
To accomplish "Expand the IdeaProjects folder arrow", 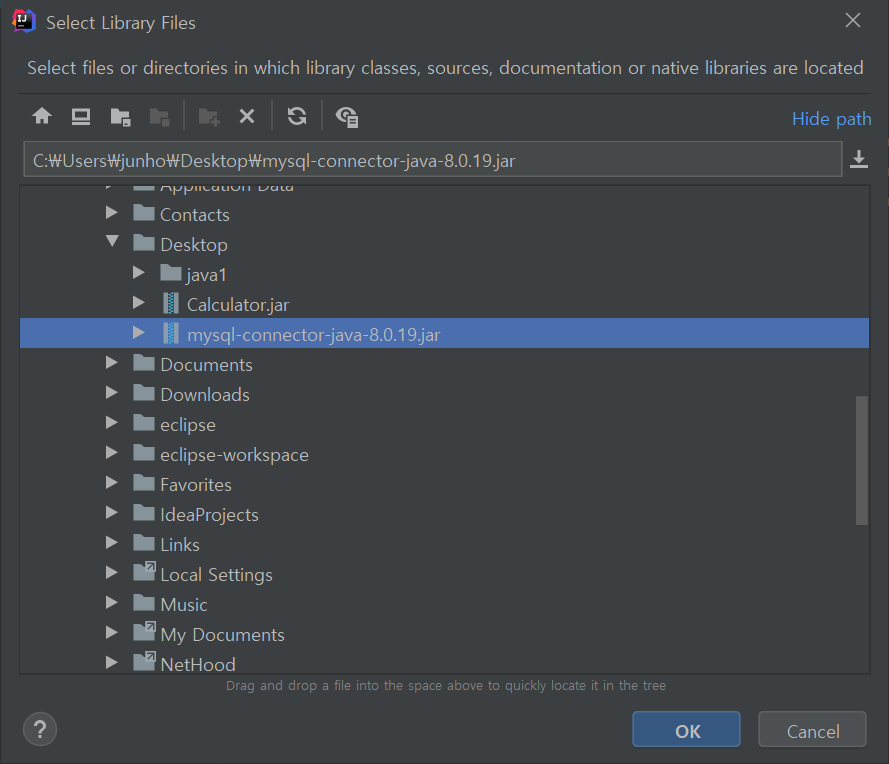I will coord(112,513).
